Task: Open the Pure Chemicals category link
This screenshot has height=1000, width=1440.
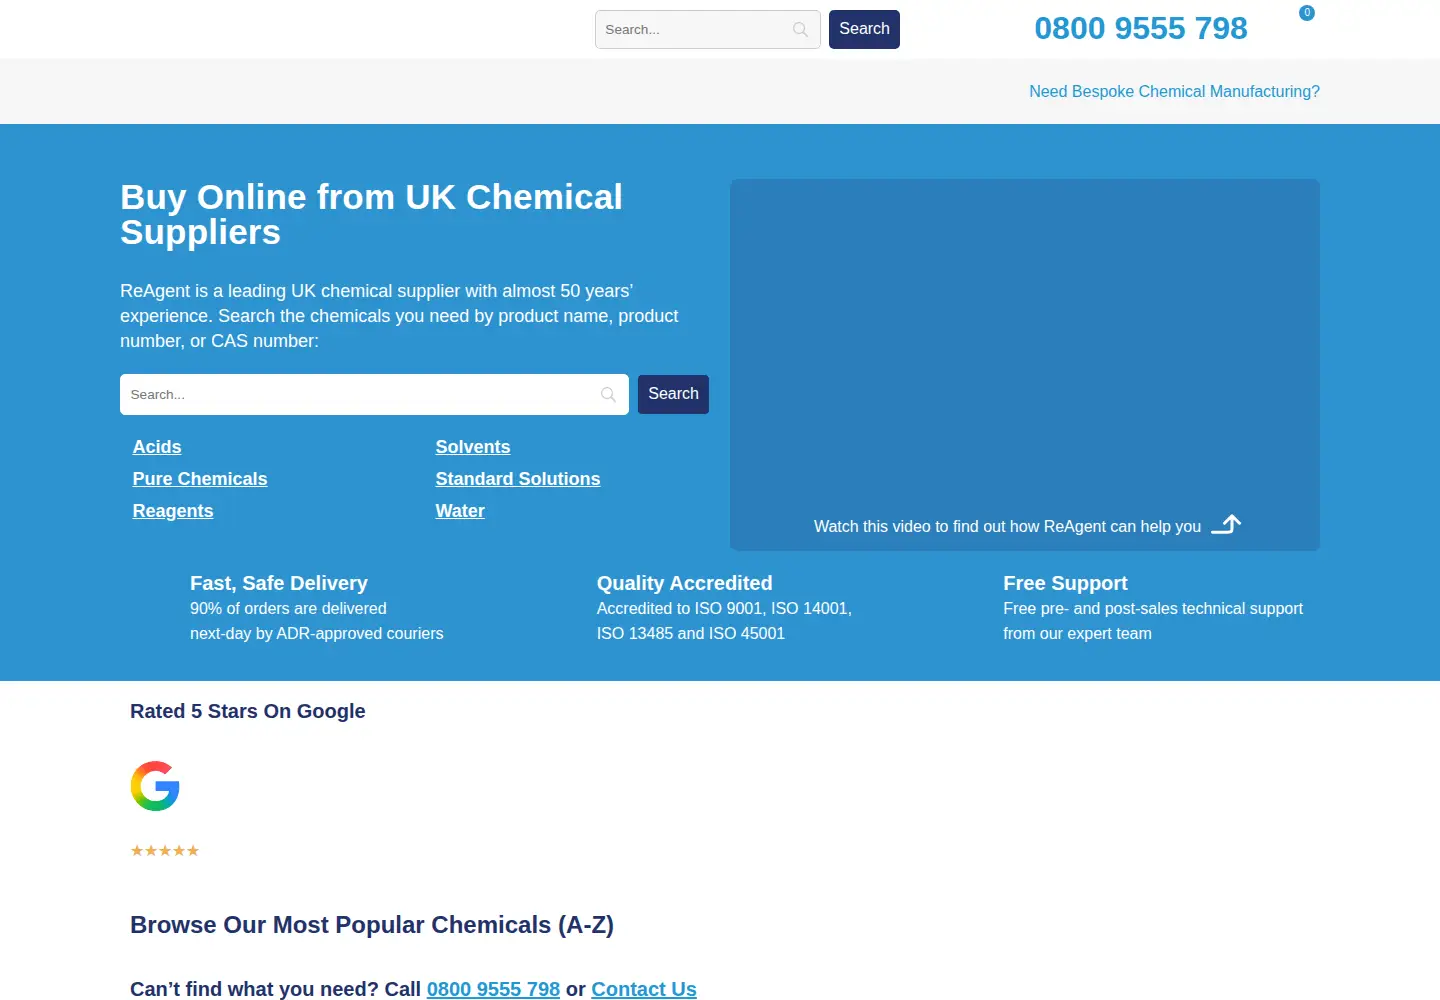Action: 200,479
